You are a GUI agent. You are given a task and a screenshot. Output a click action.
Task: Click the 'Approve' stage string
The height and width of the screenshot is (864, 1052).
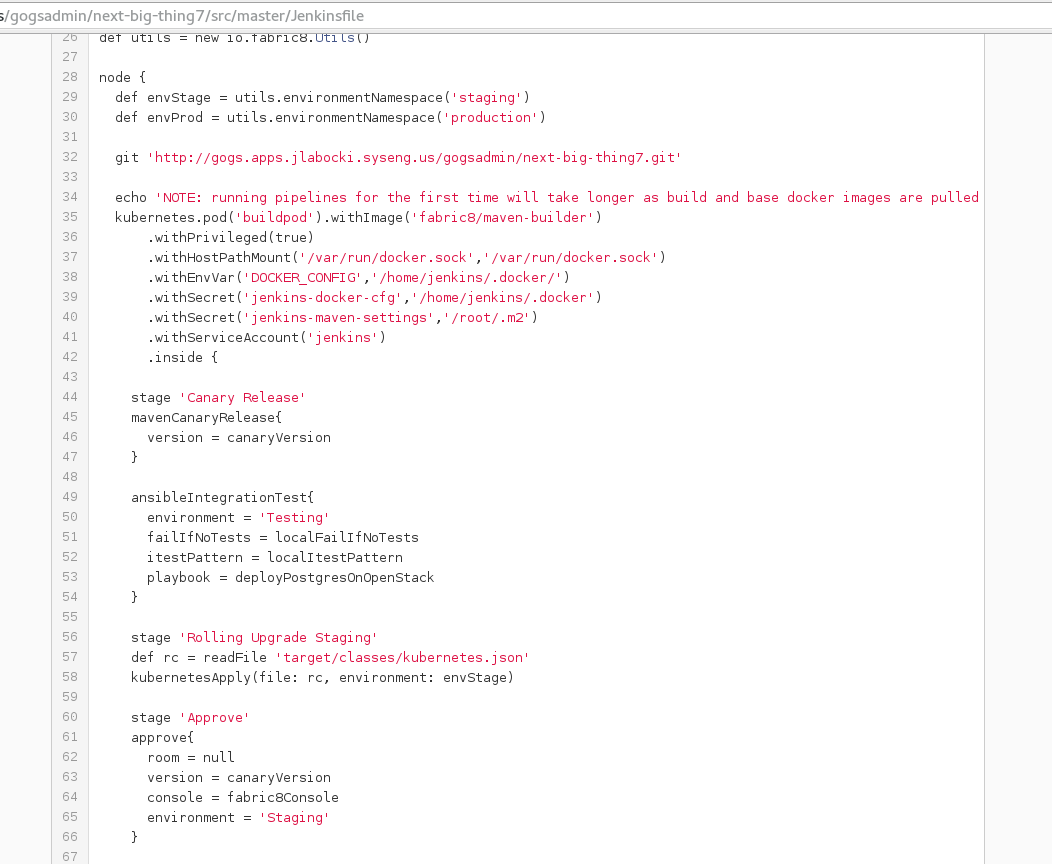214,717
